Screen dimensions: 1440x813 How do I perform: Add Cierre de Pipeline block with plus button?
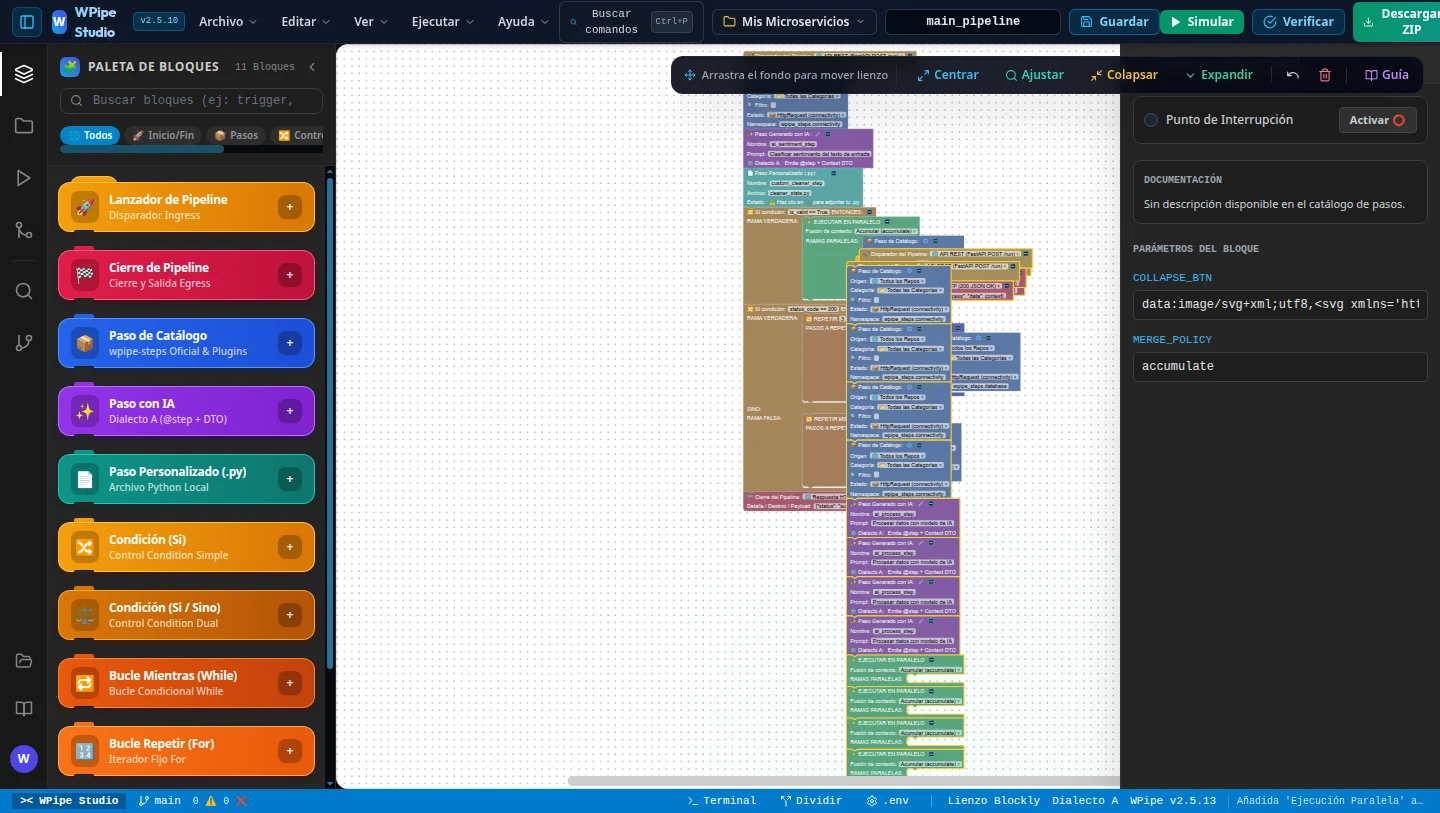tap(290, 275)
